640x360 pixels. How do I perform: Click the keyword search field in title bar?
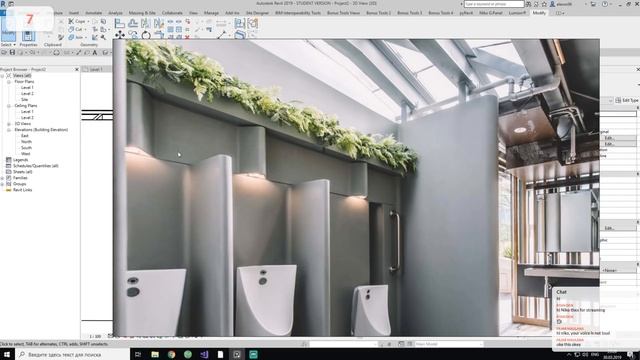tap(494, 4)
